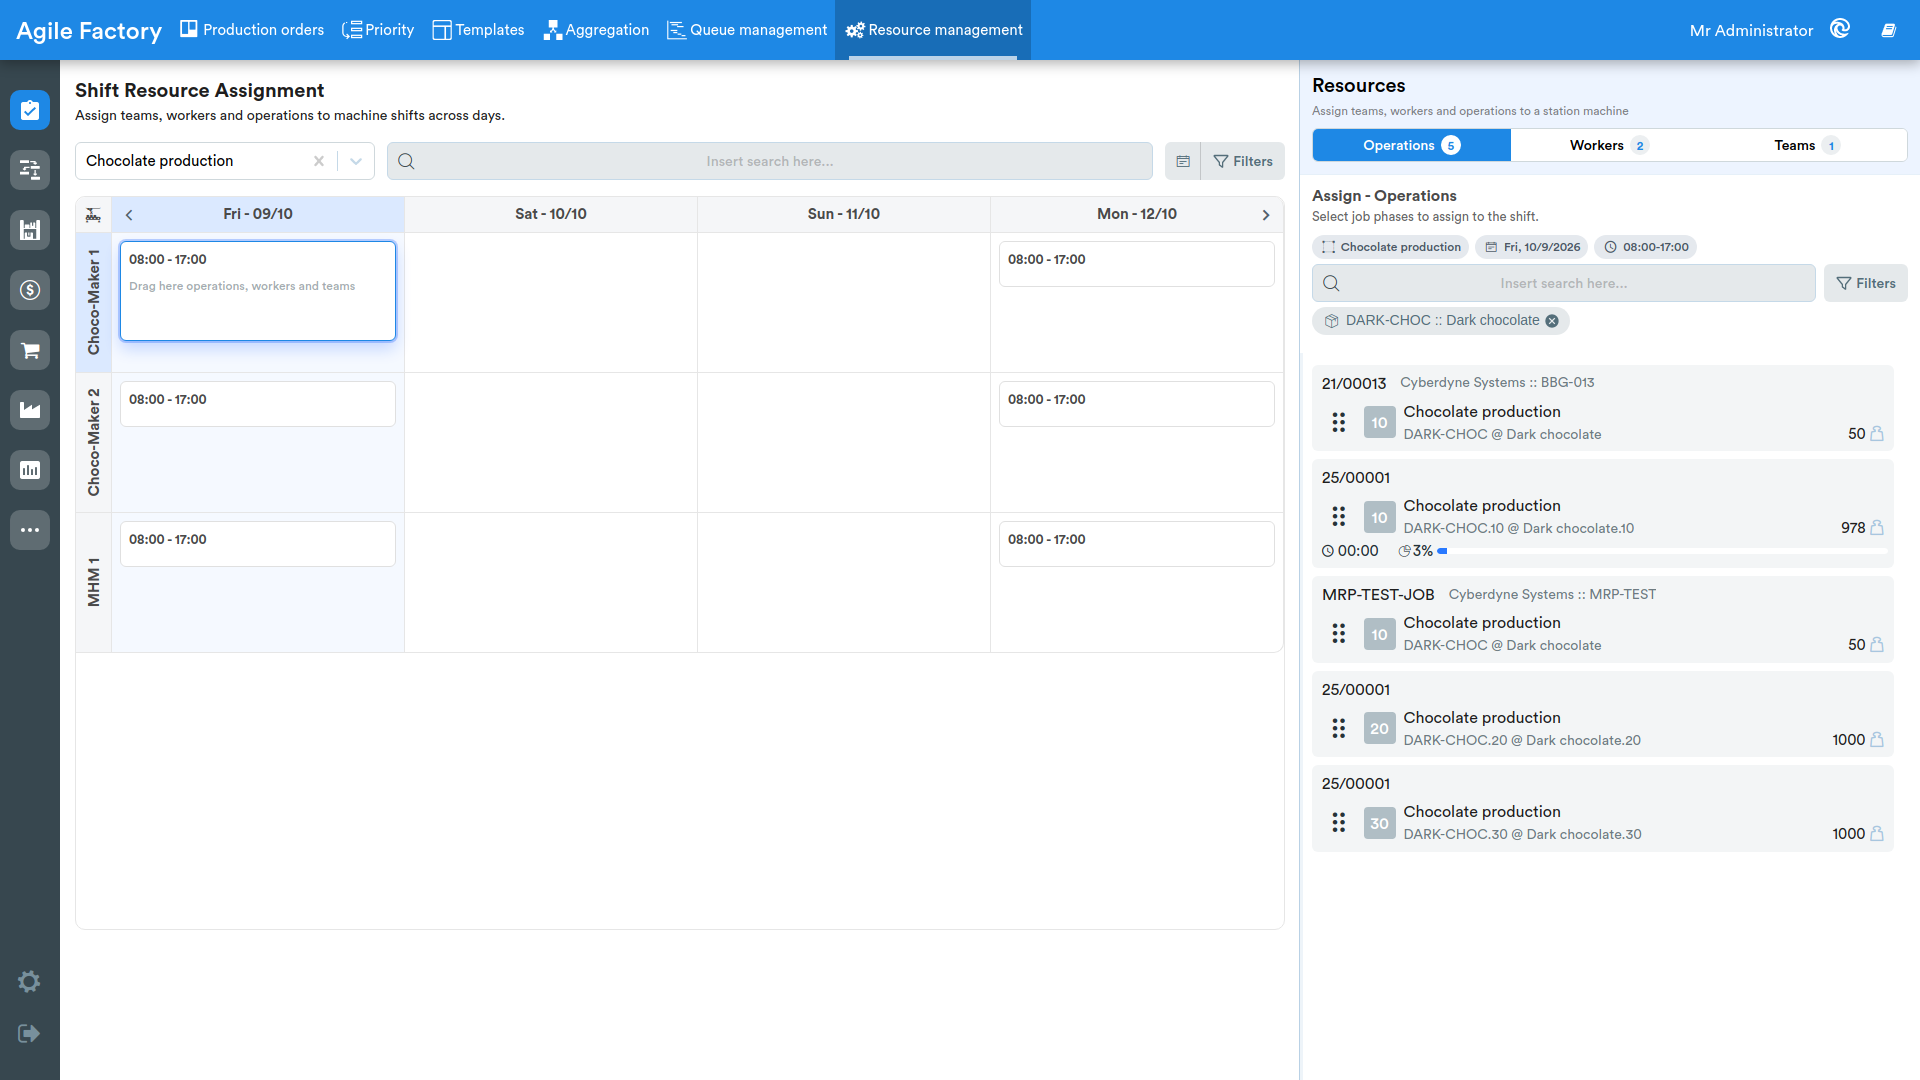Click the Fri - 09/10 column header
The height and width of the screenshot is (1080, 1920).
(258, 215)
